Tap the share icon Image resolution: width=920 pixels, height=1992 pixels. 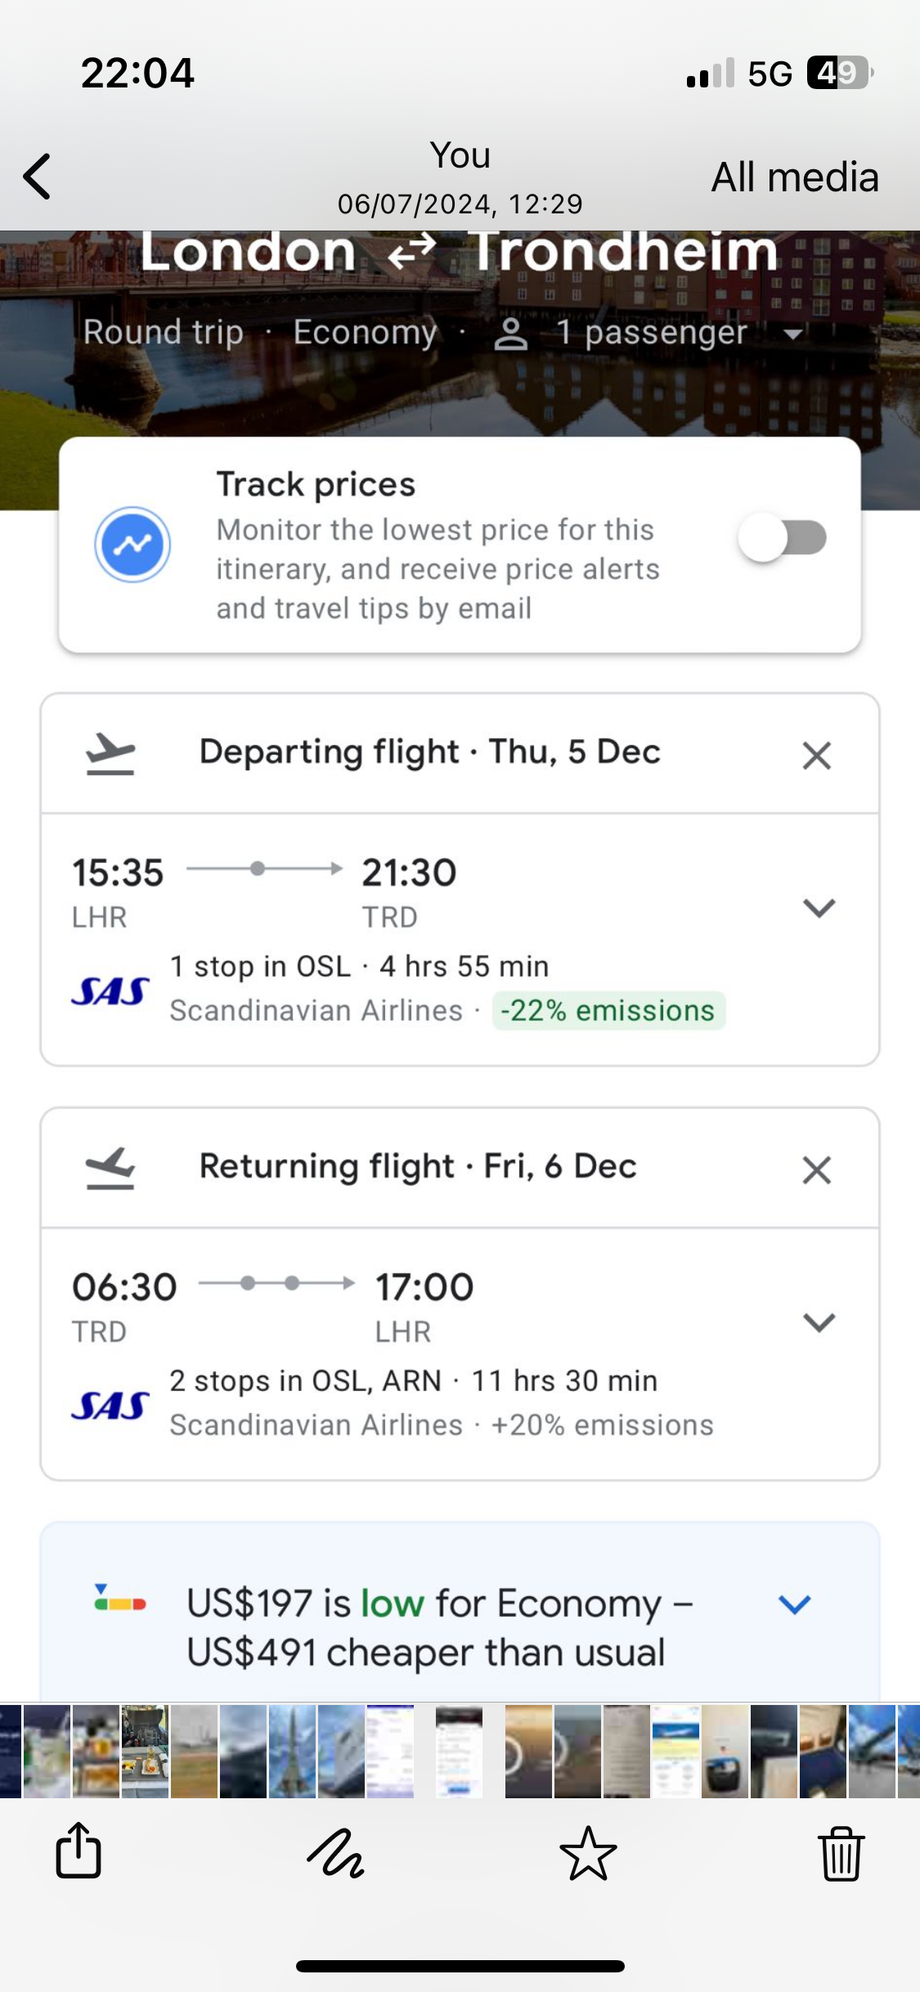[x=78, y=1851]
